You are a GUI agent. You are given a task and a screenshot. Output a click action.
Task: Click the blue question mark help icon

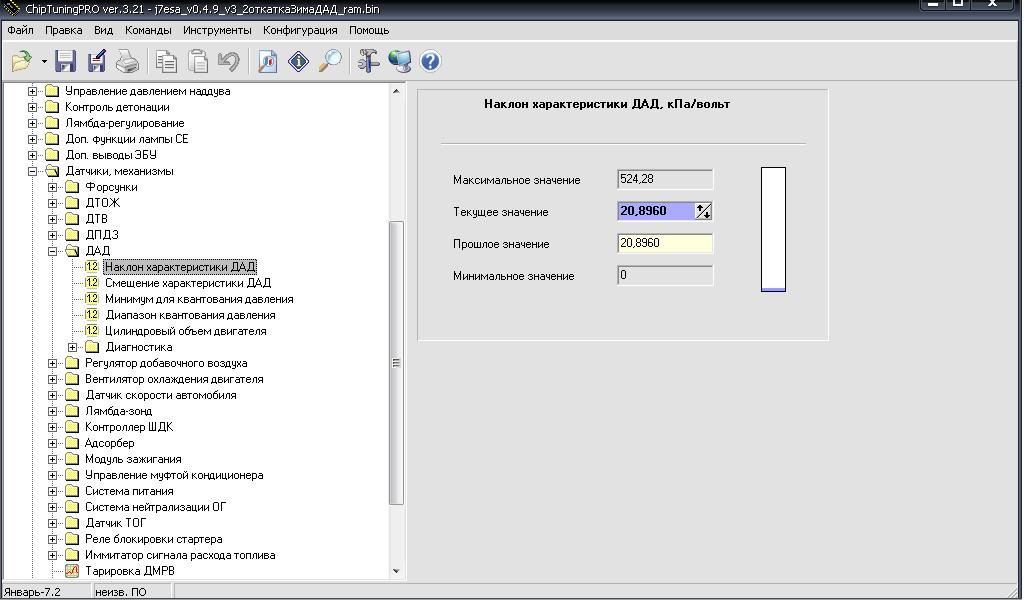(430, 61)
